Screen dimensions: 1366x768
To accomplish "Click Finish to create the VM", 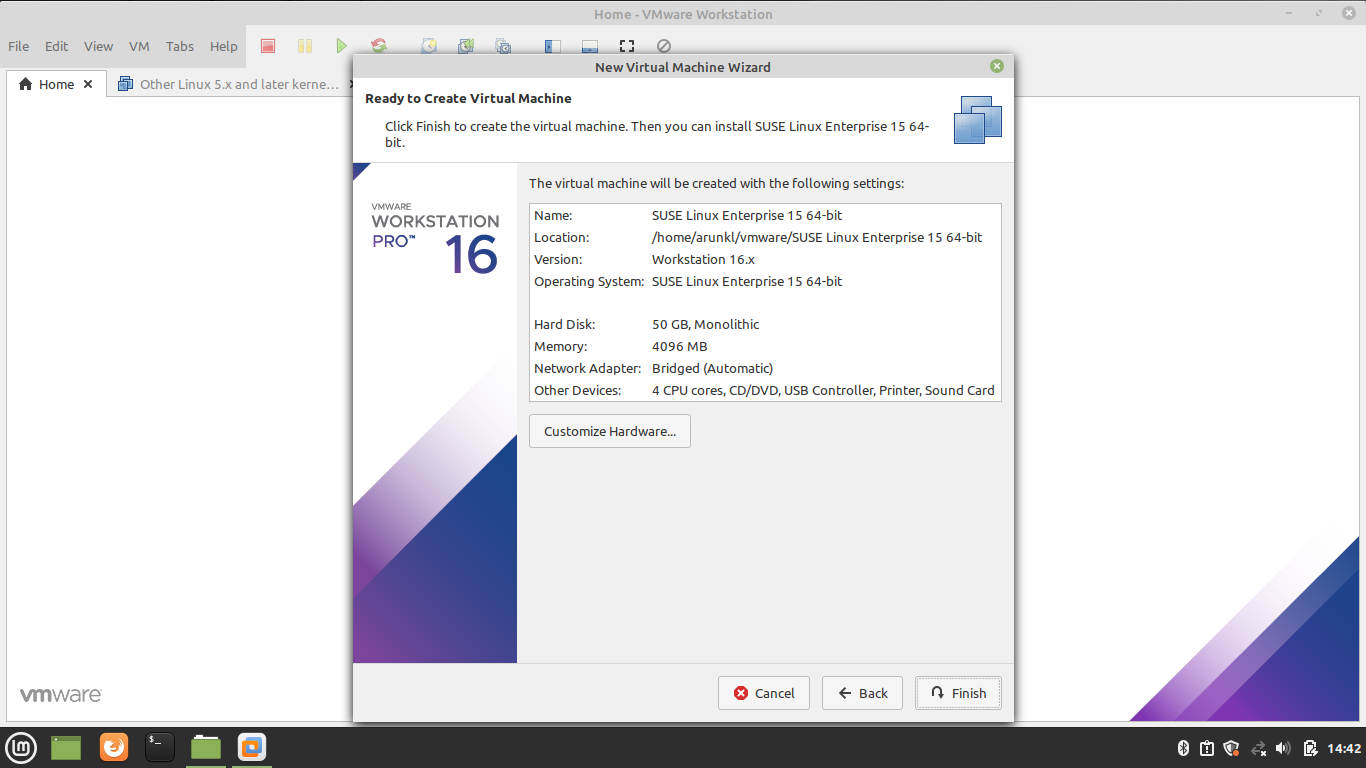I will click(958, 693).
